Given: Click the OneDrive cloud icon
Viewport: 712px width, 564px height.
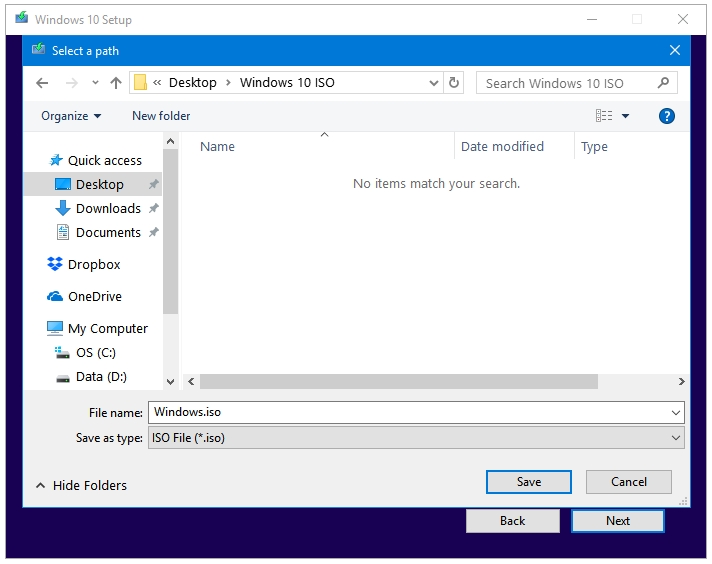Looking at the screenshot, I should point(55,297).
